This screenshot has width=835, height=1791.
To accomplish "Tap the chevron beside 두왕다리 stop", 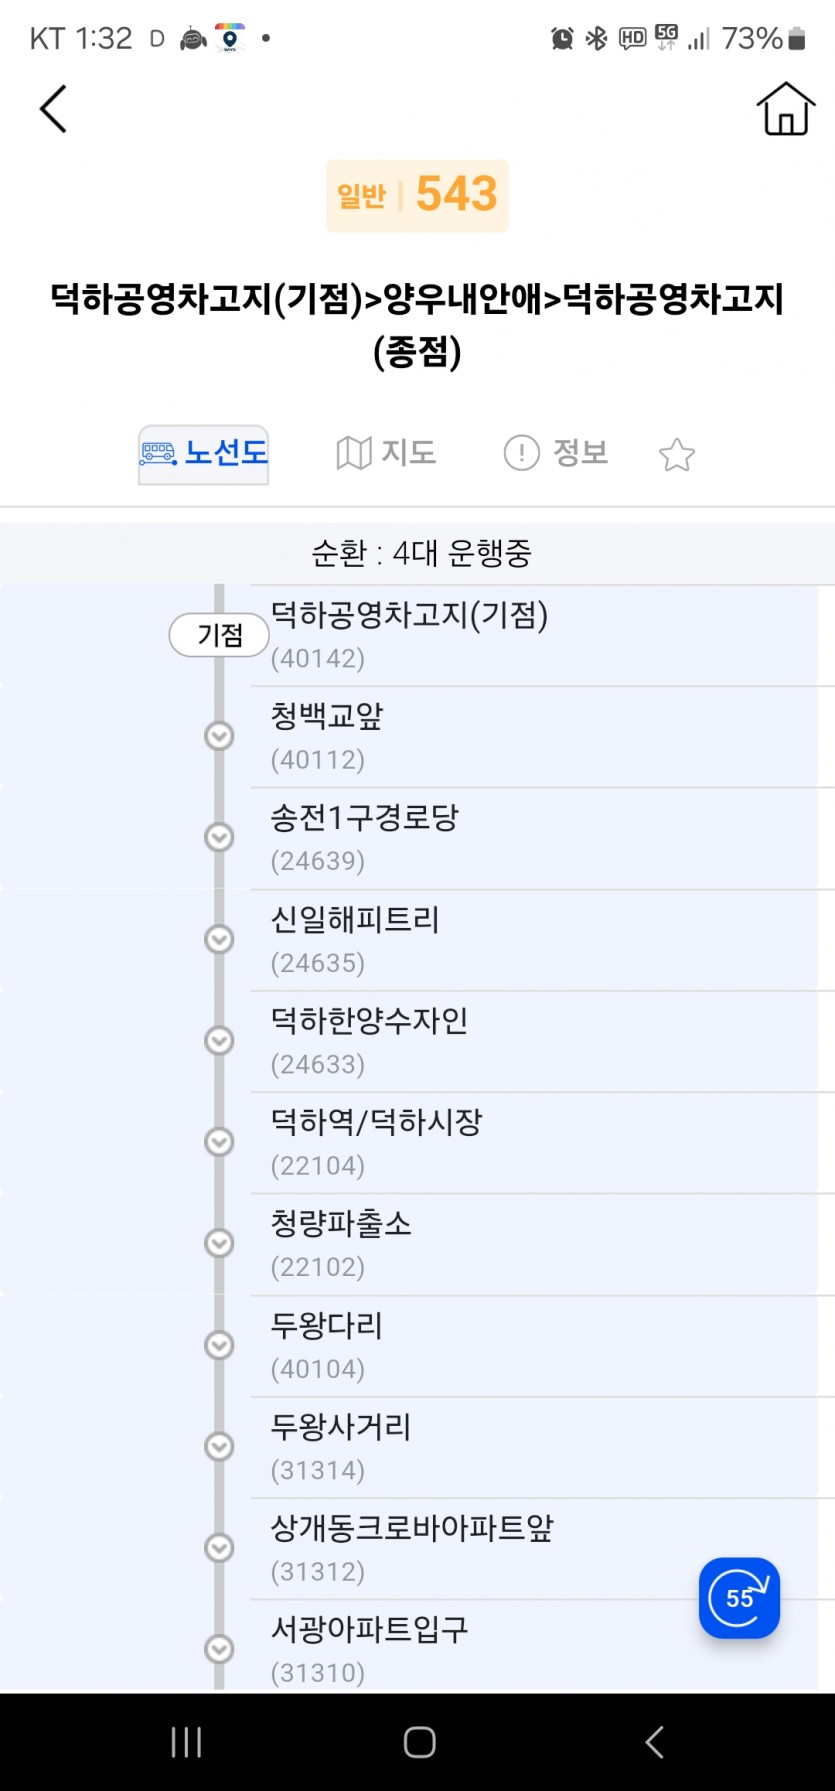I will pyautogui.click(x=219, y=1345).
